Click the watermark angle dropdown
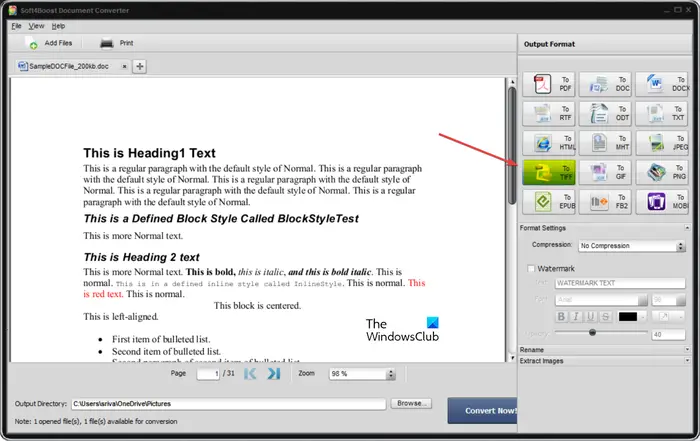 [668, 316]
